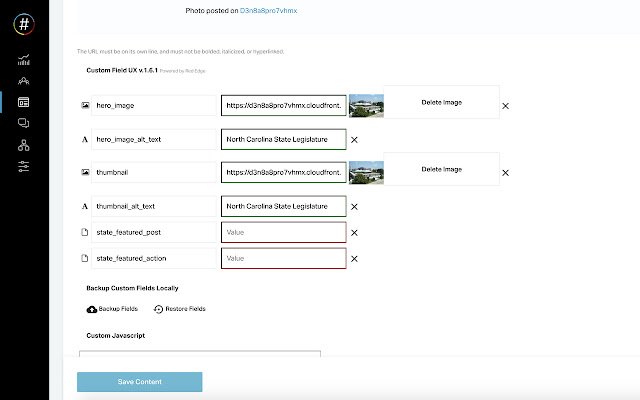
Task: Edit the hero_image URL value field
Action: click(x=284, y=105)
